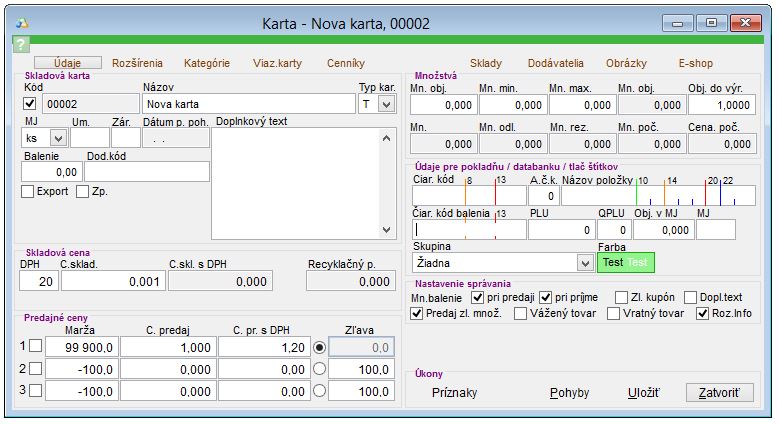Click scroll down arrow in Doplnkový text
Viewport: 778px width, 424px height.
(387, 230)
